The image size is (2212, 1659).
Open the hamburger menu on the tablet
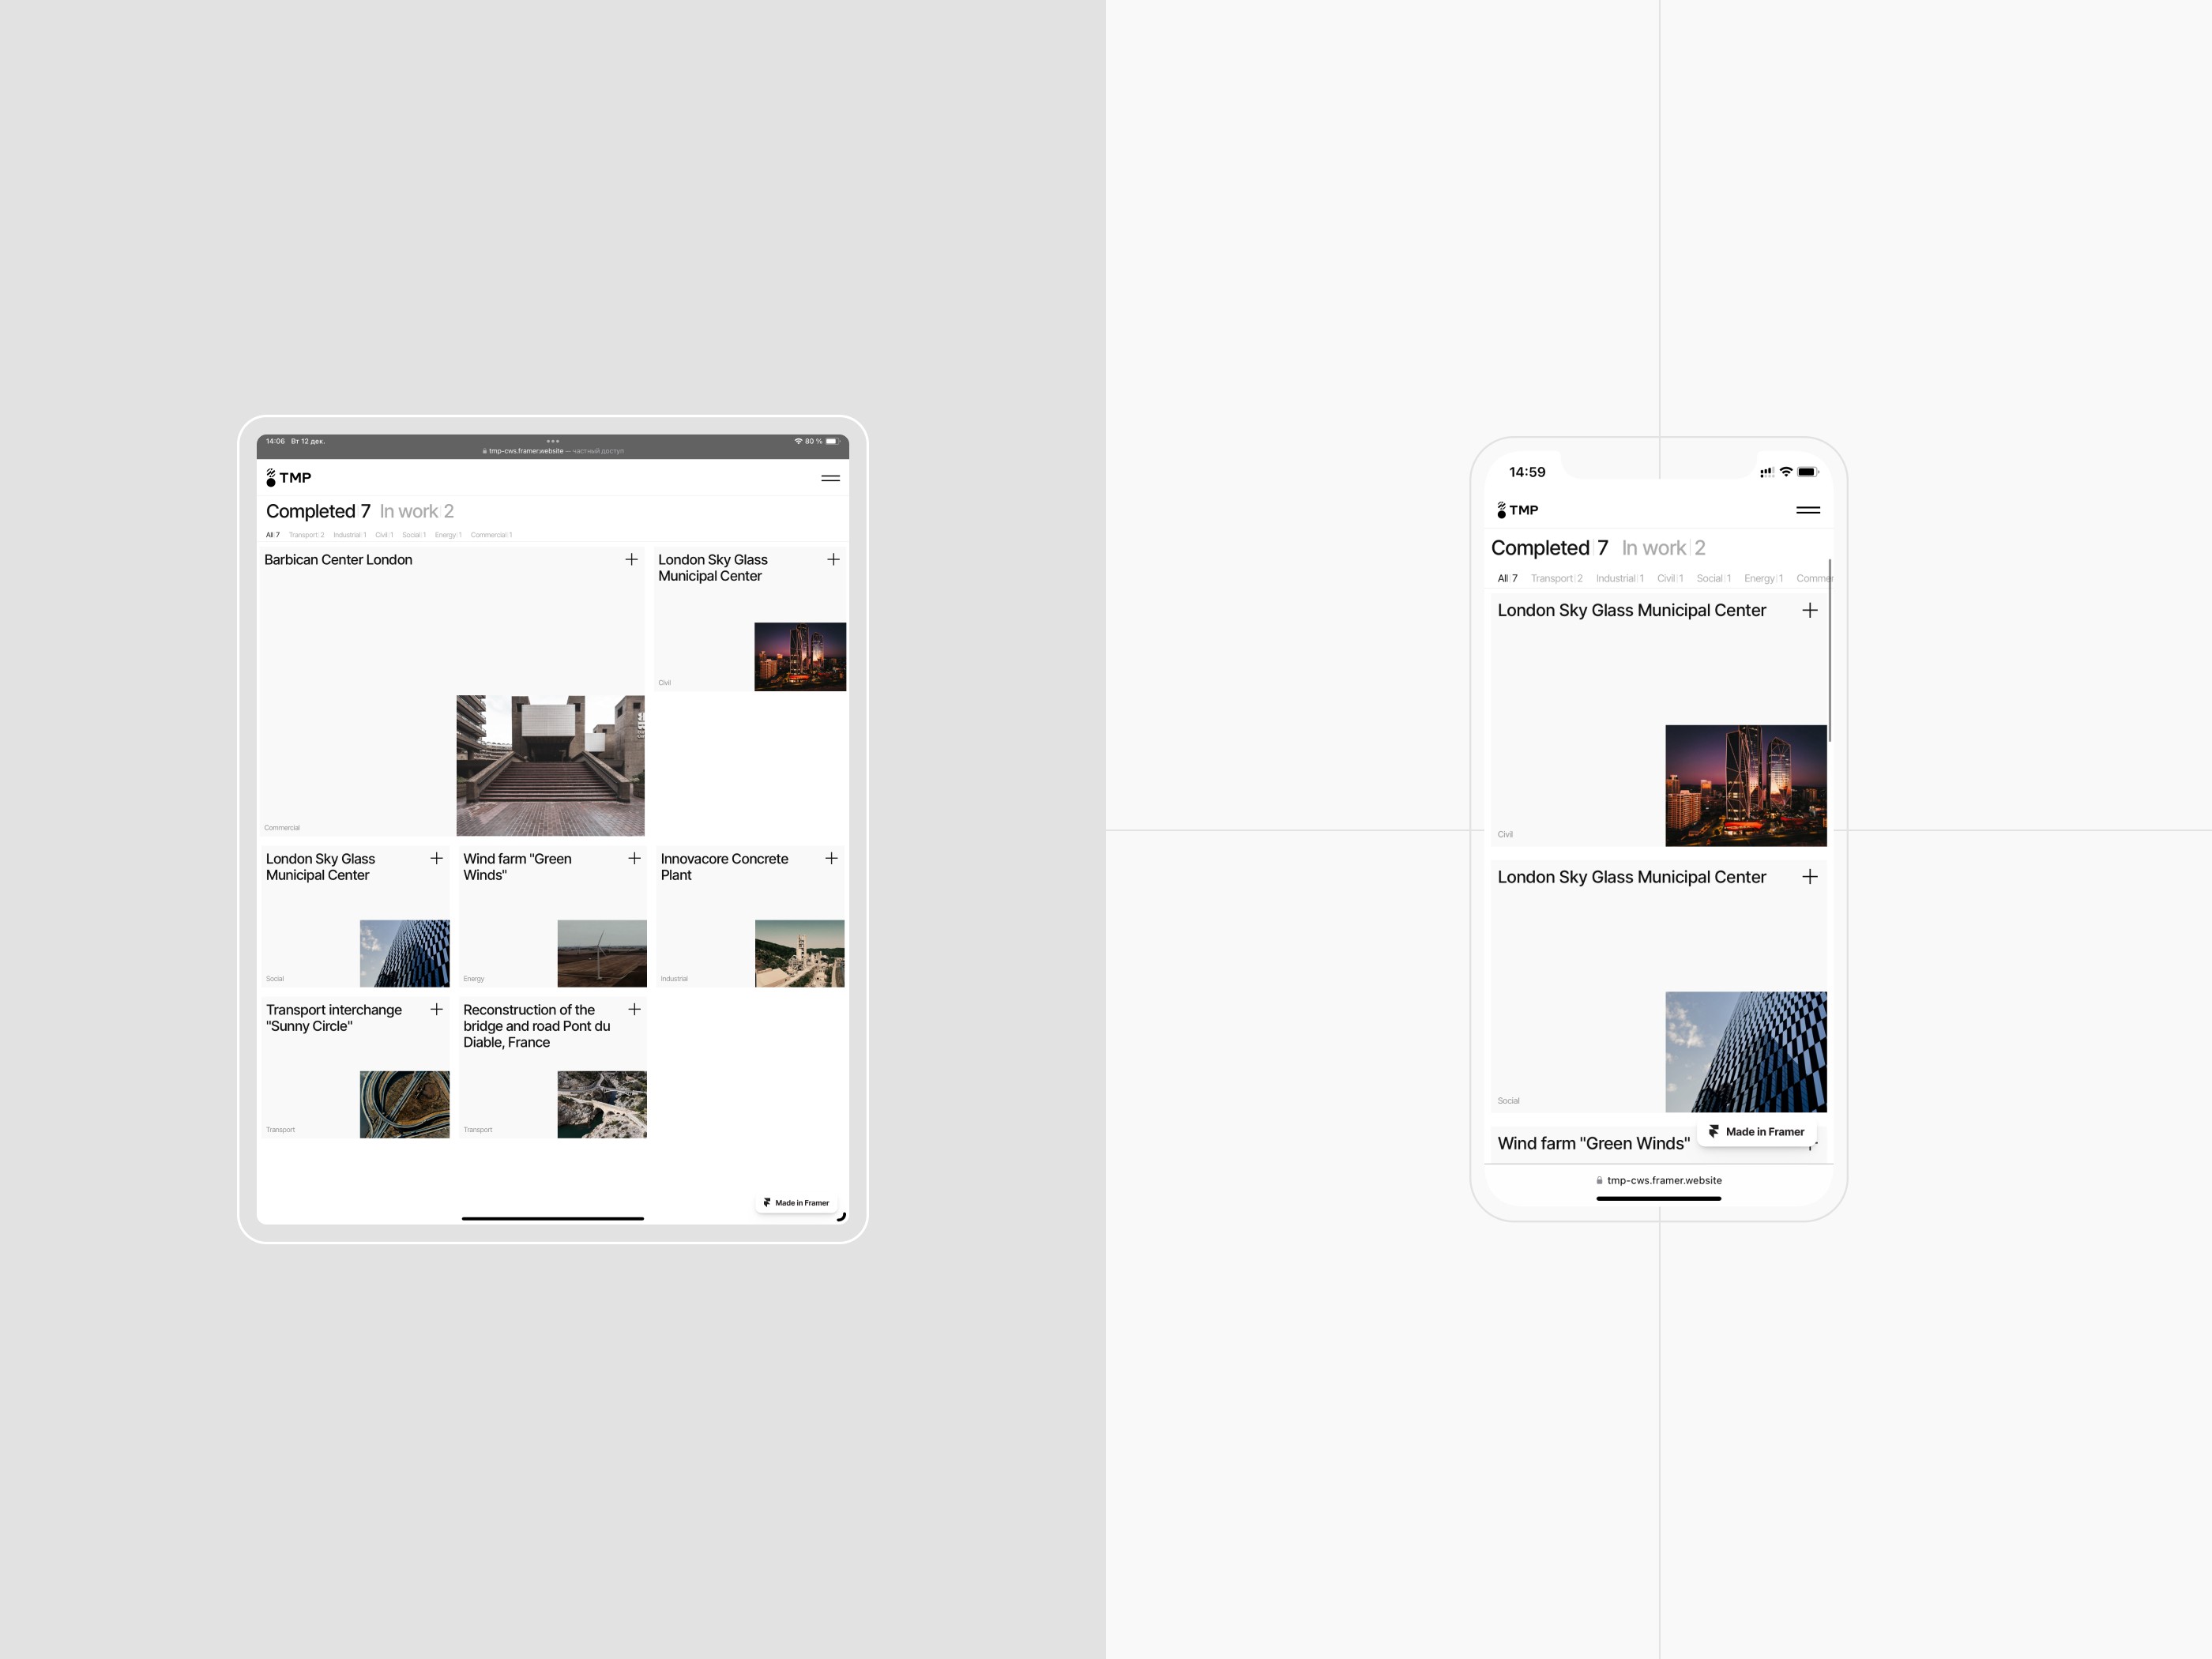tap(830, 478)
